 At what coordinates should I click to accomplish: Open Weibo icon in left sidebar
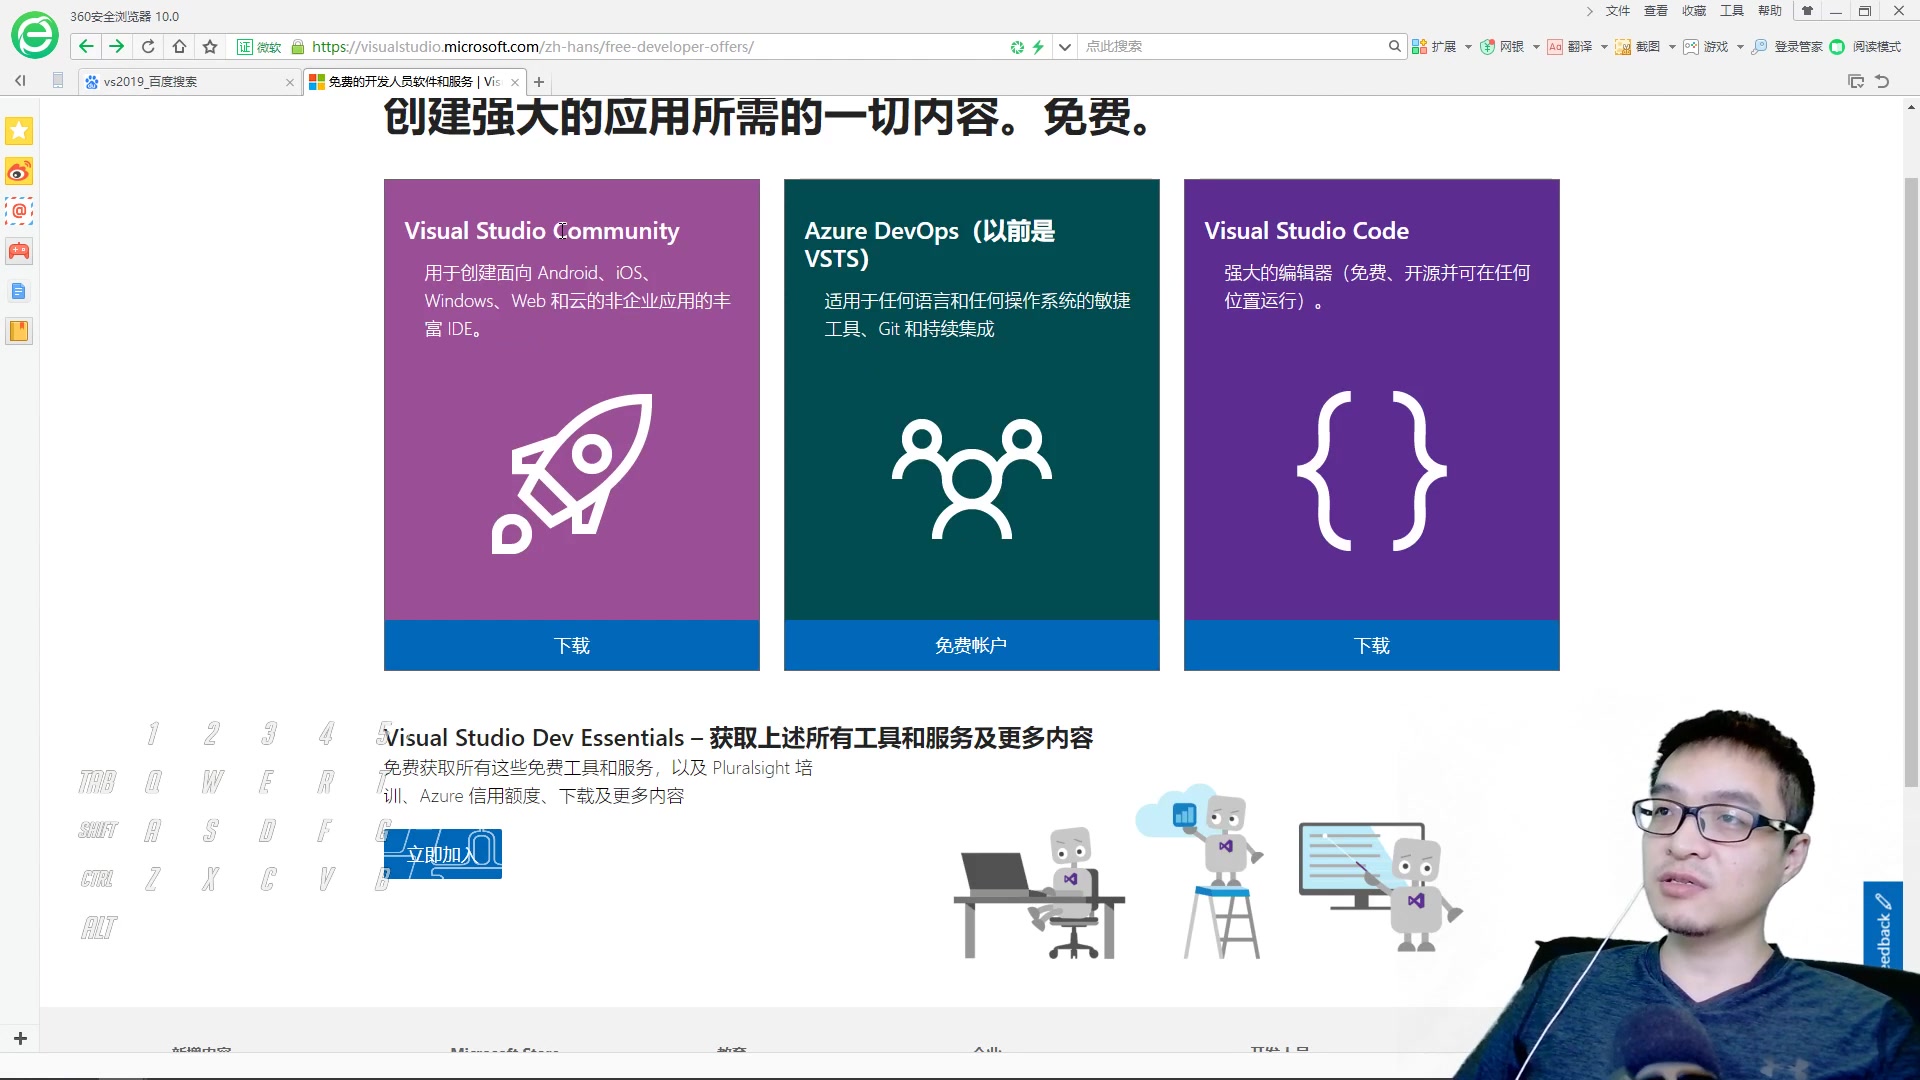[x=19, y=172]
